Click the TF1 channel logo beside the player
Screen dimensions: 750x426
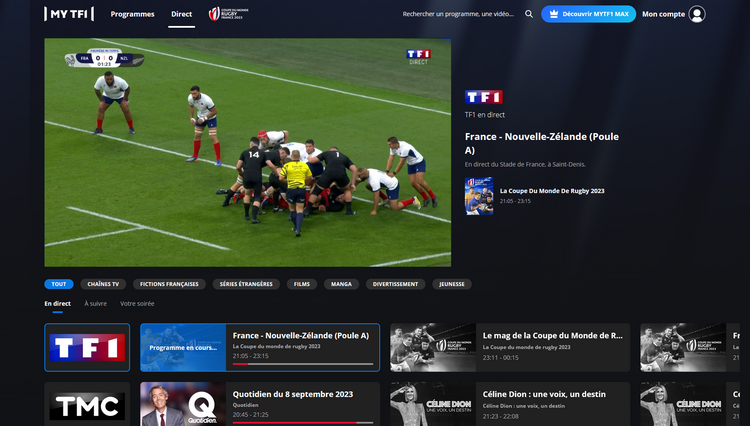point(484,97)
